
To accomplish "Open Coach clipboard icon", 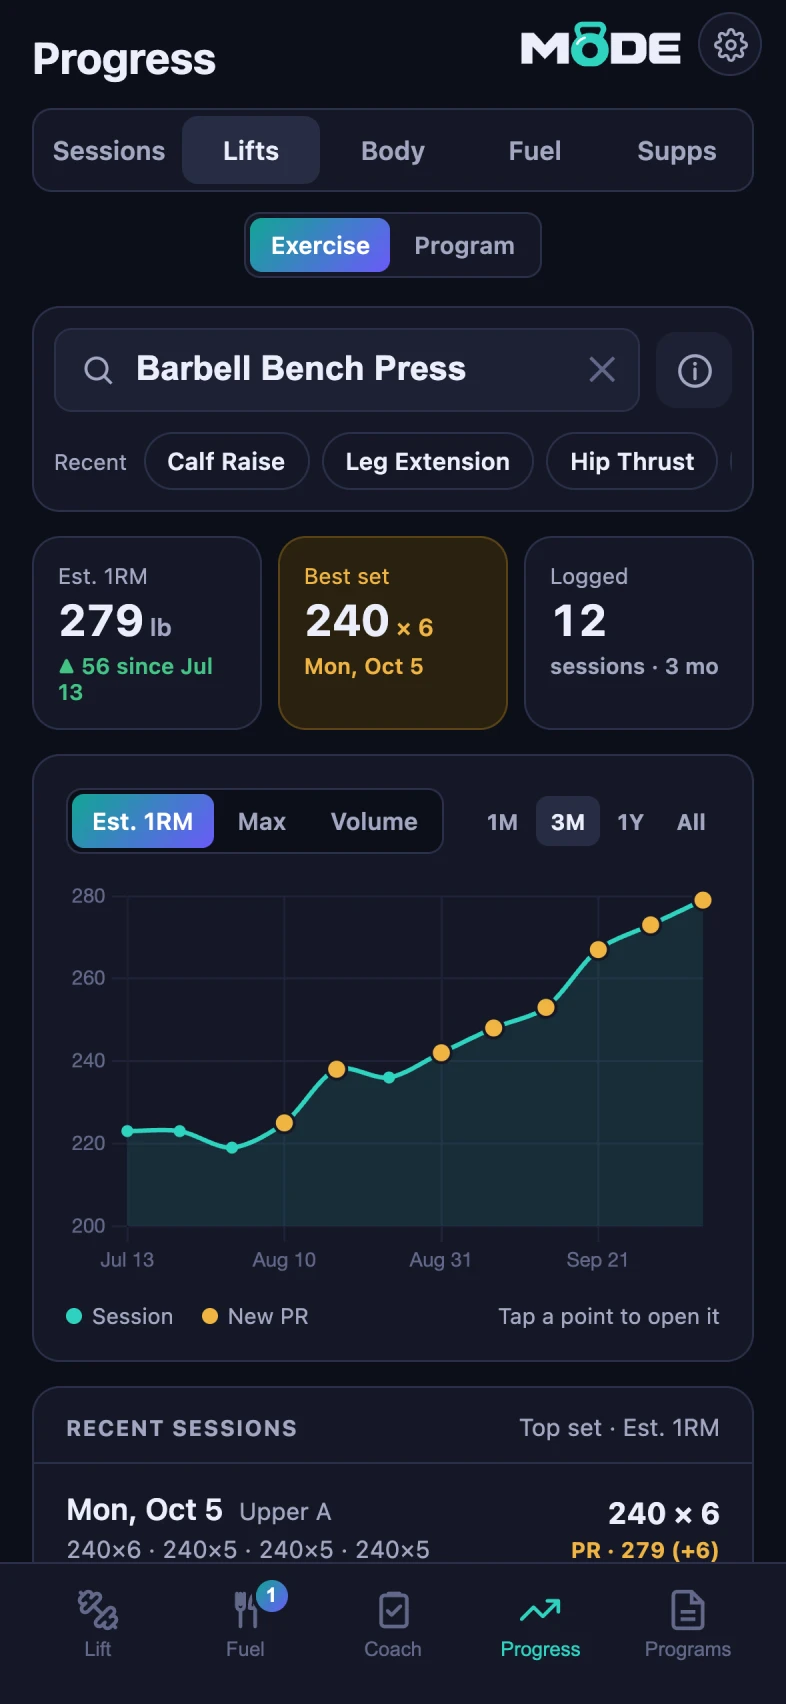I will [393, 1610].
